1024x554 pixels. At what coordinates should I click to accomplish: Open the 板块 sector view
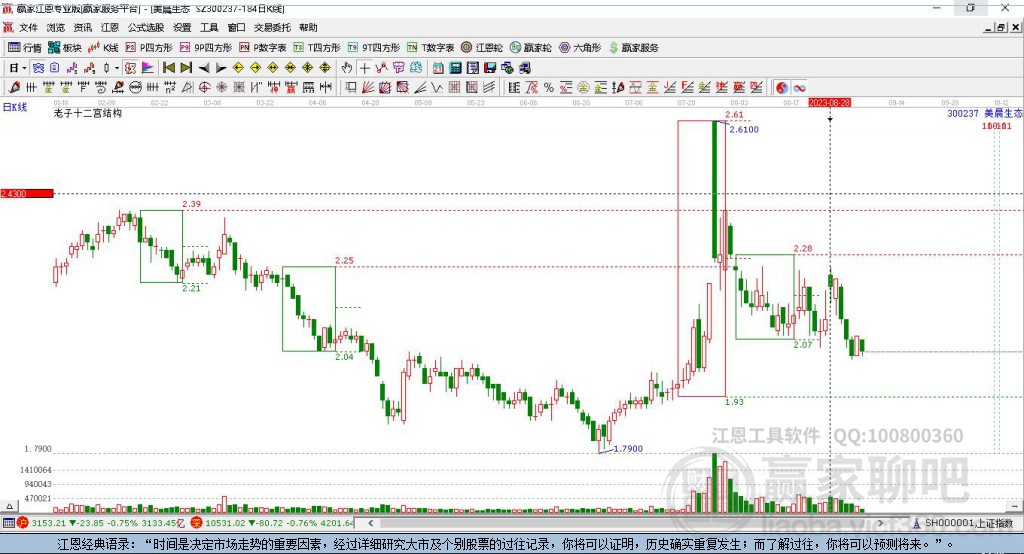click(65, 48)
